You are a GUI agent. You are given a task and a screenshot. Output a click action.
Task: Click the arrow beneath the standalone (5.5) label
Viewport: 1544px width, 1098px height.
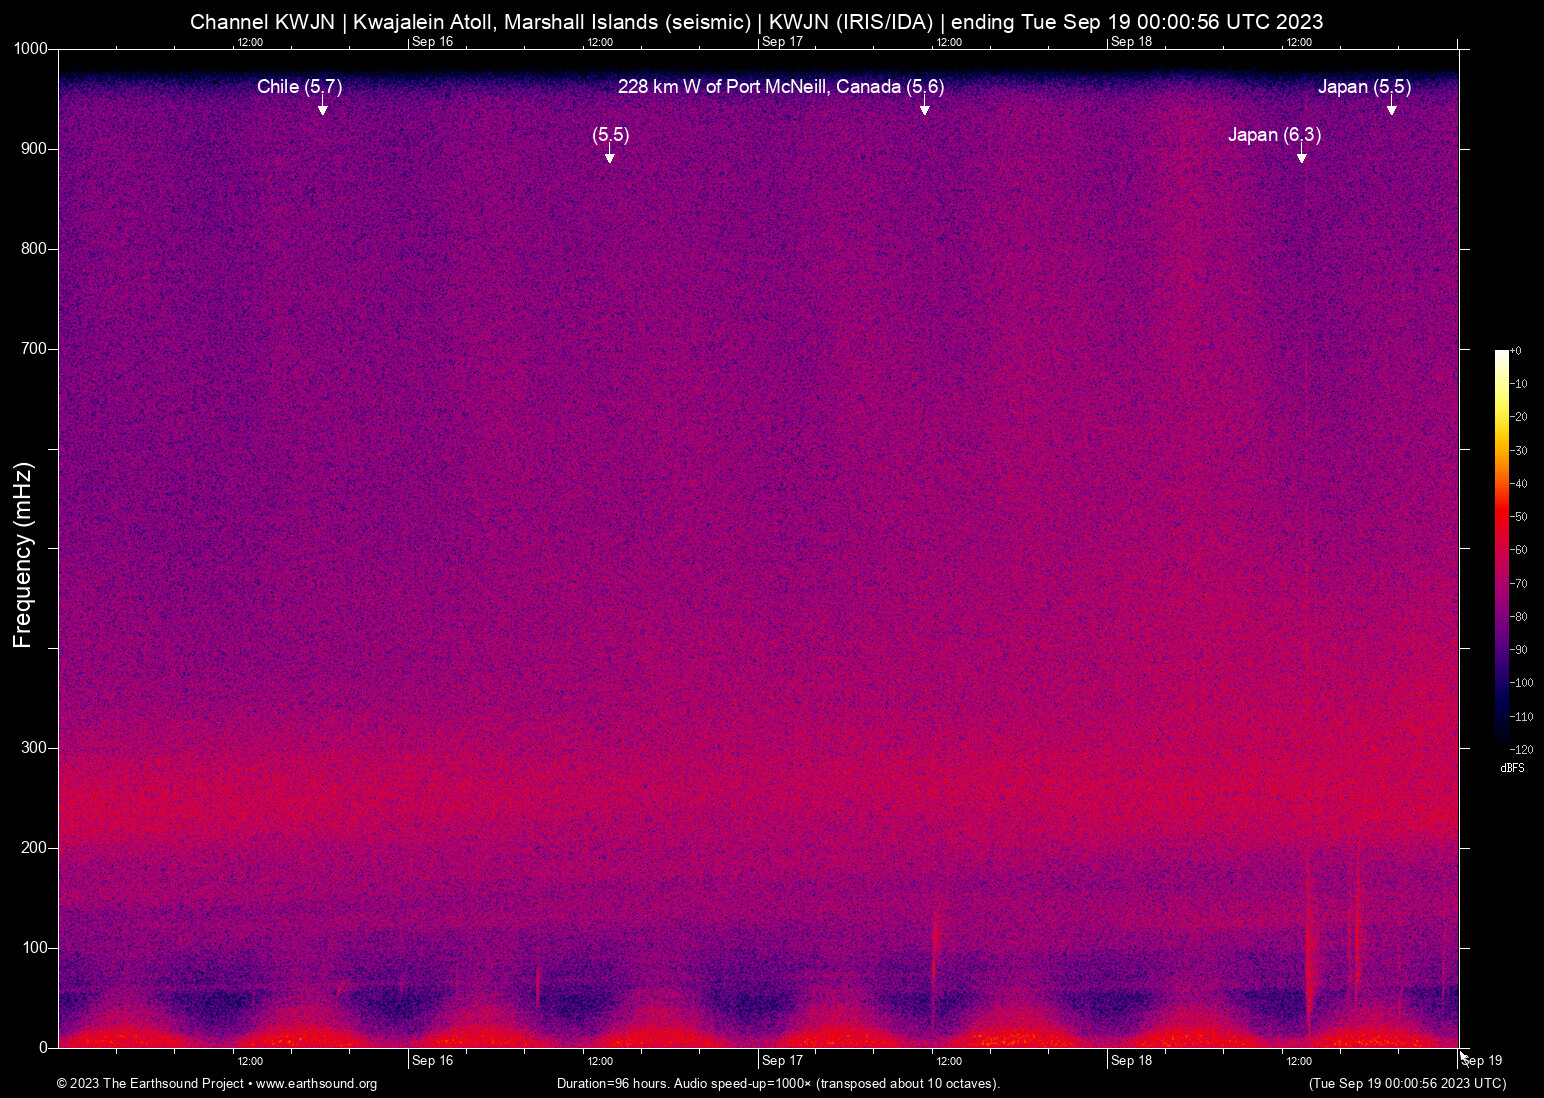(610, 156)
